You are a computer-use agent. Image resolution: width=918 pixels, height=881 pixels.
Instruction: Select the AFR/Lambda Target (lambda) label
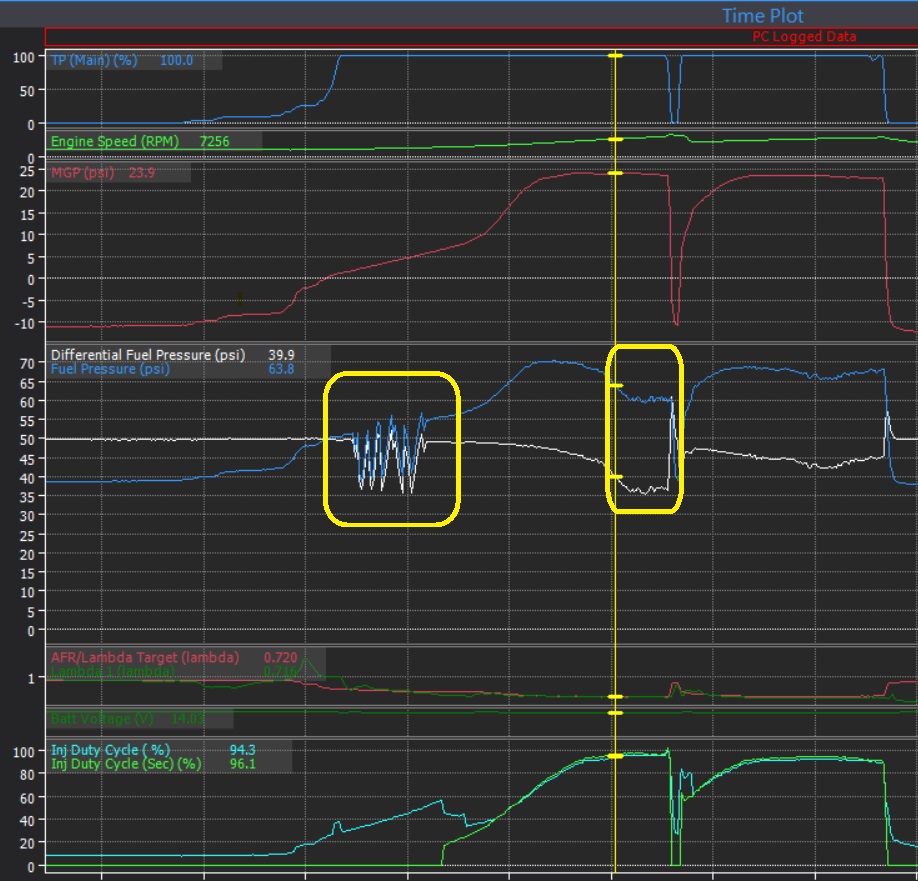(x=145, y=657)
